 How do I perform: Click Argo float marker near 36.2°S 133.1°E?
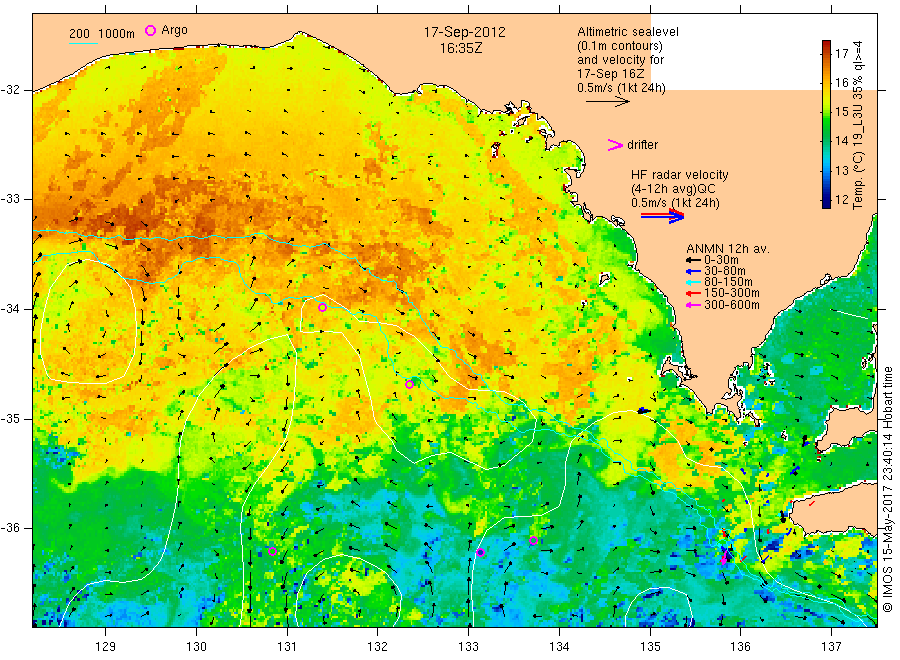pos(481,553)
